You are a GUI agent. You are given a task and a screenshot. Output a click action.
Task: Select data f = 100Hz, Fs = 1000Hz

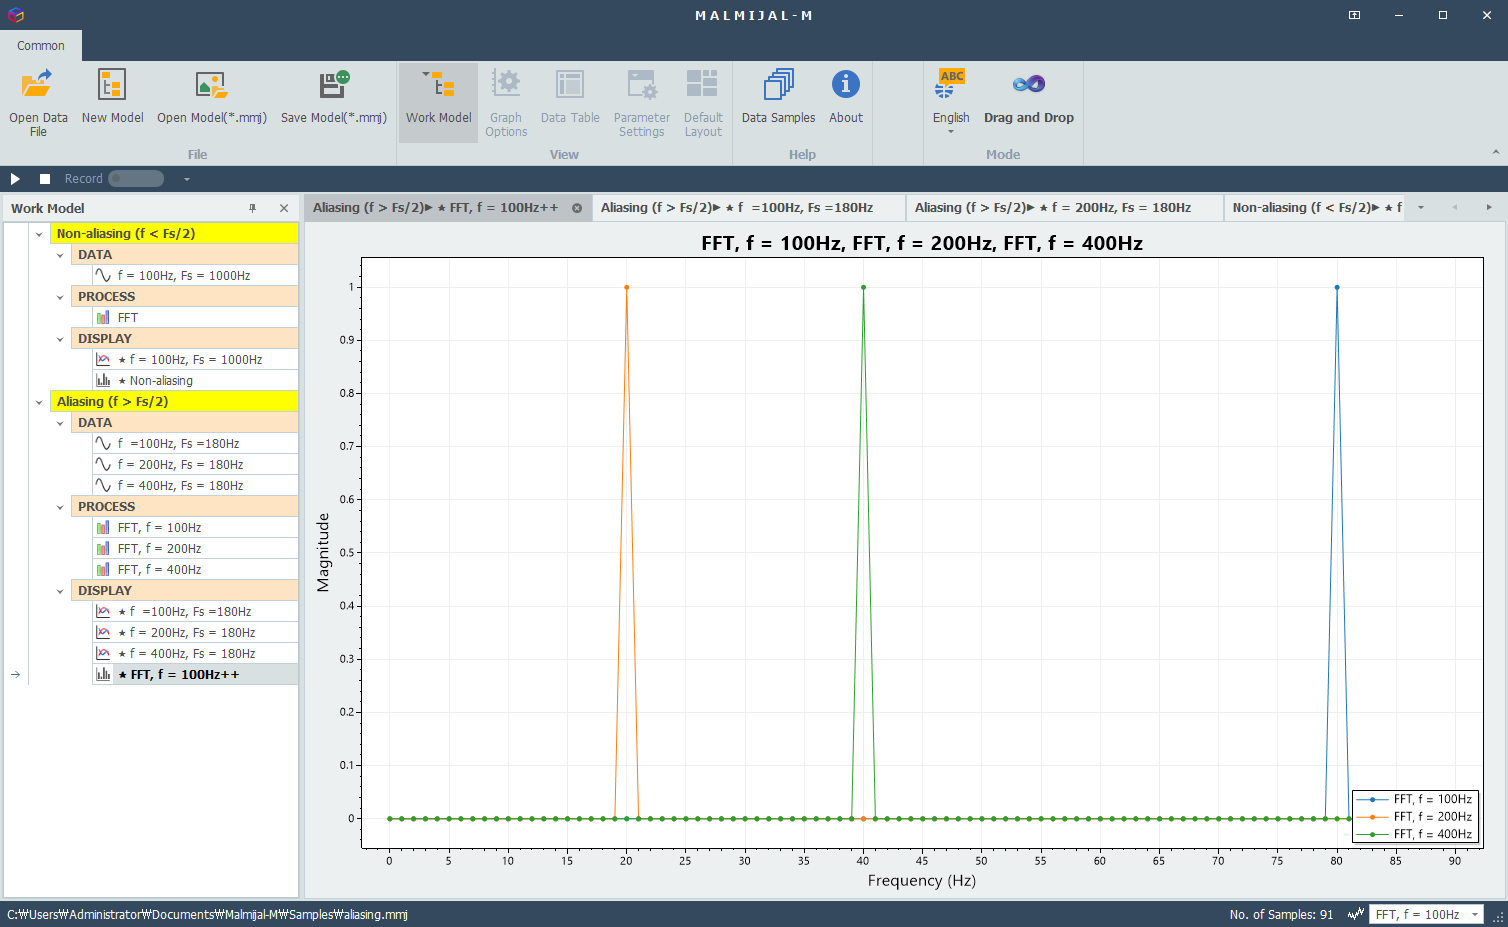point(195,275)
